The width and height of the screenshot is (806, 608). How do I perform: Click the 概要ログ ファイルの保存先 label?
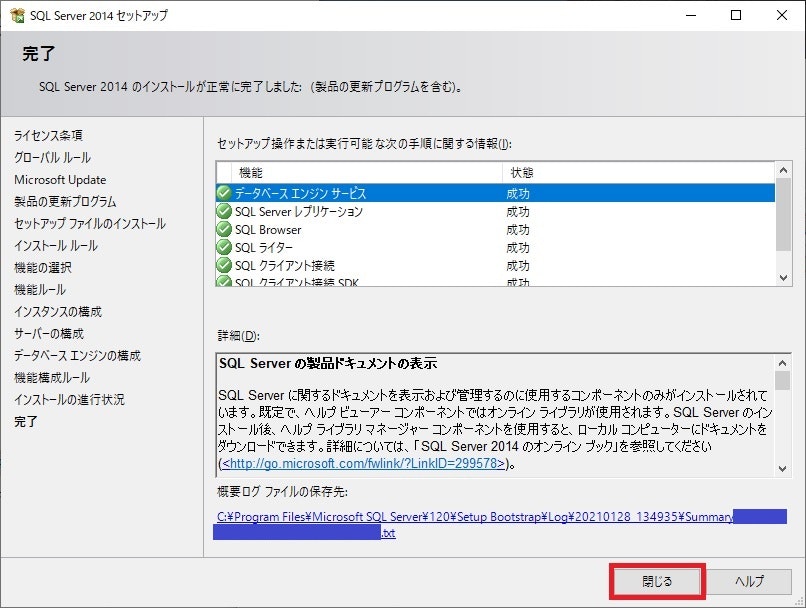click(282, 492)
